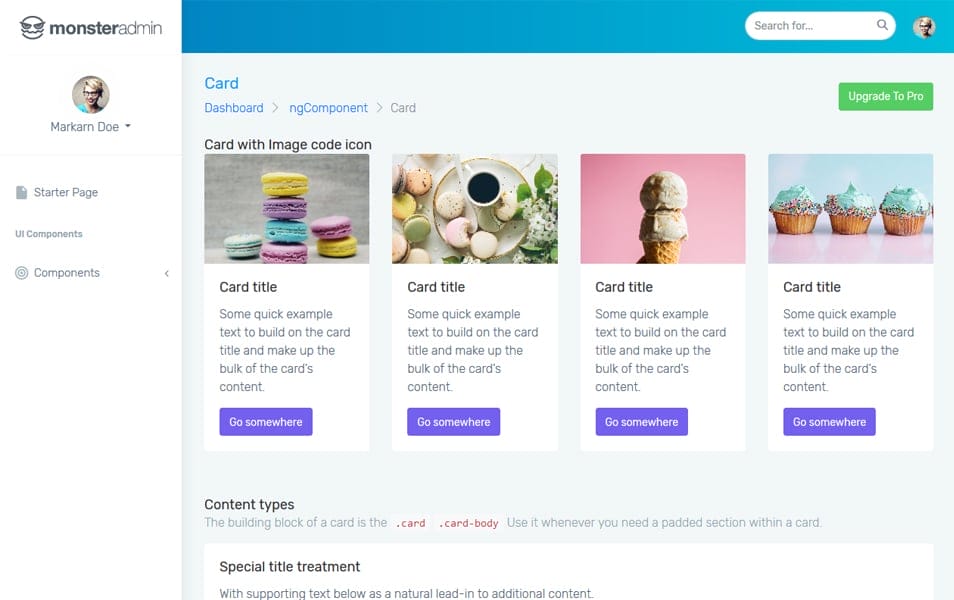Viewport: 954px width, 600px height.
Task: Select Components in the sidebar
Action: point(67,273)
